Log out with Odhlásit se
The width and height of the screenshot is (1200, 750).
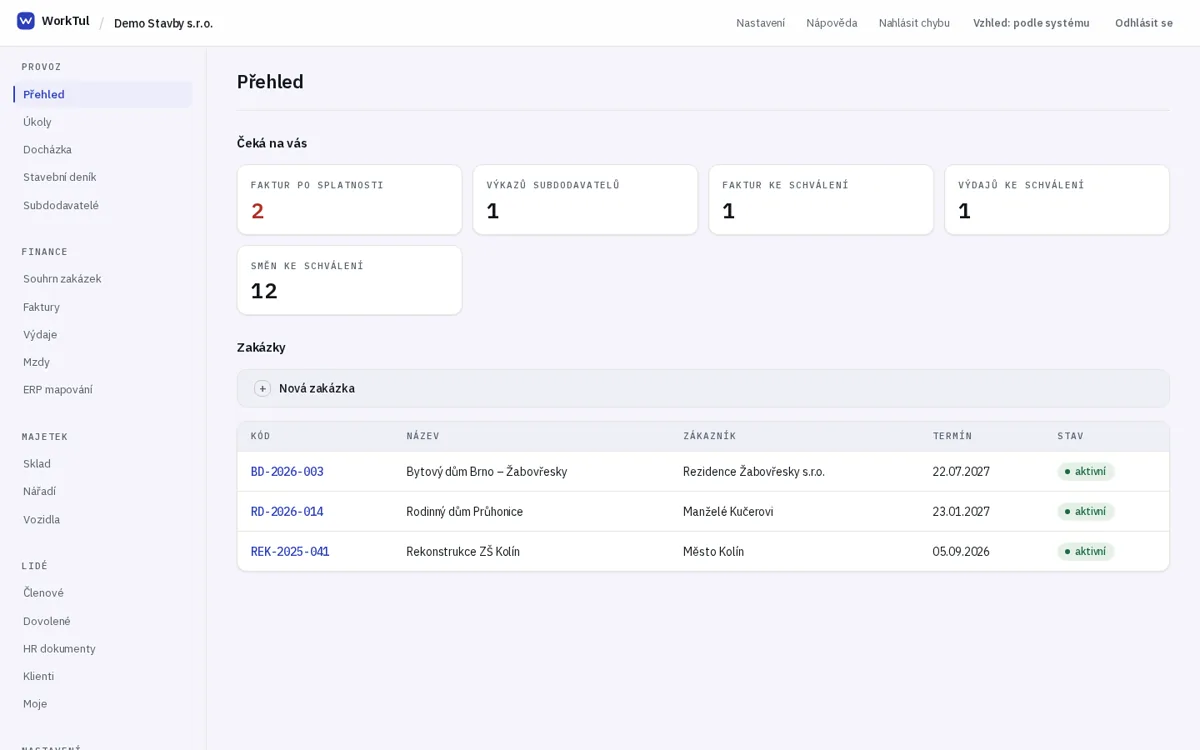click(x=1144, y=23)
